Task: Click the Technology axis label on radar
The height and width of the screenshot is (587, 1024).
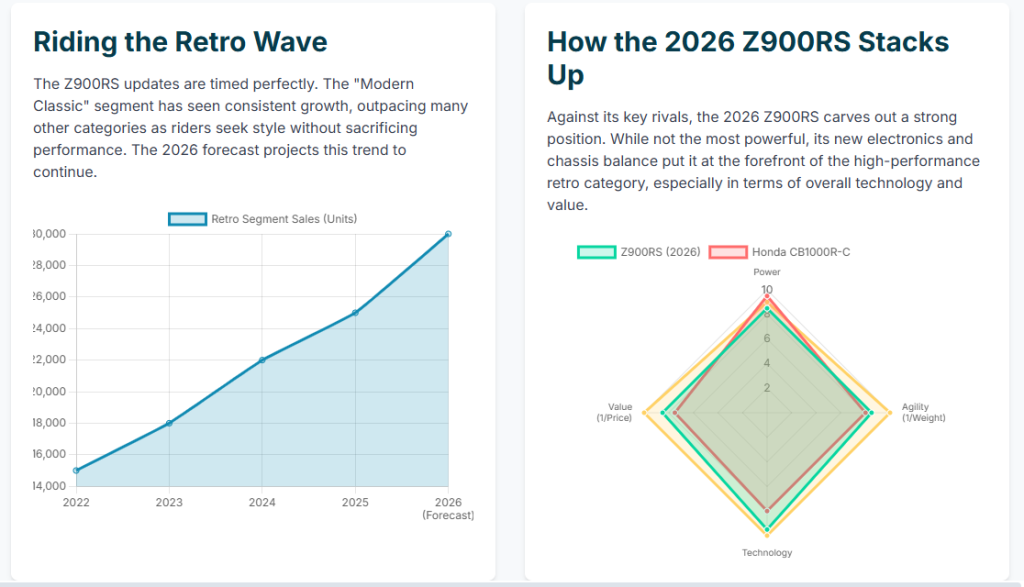Action: click(767, 553)
